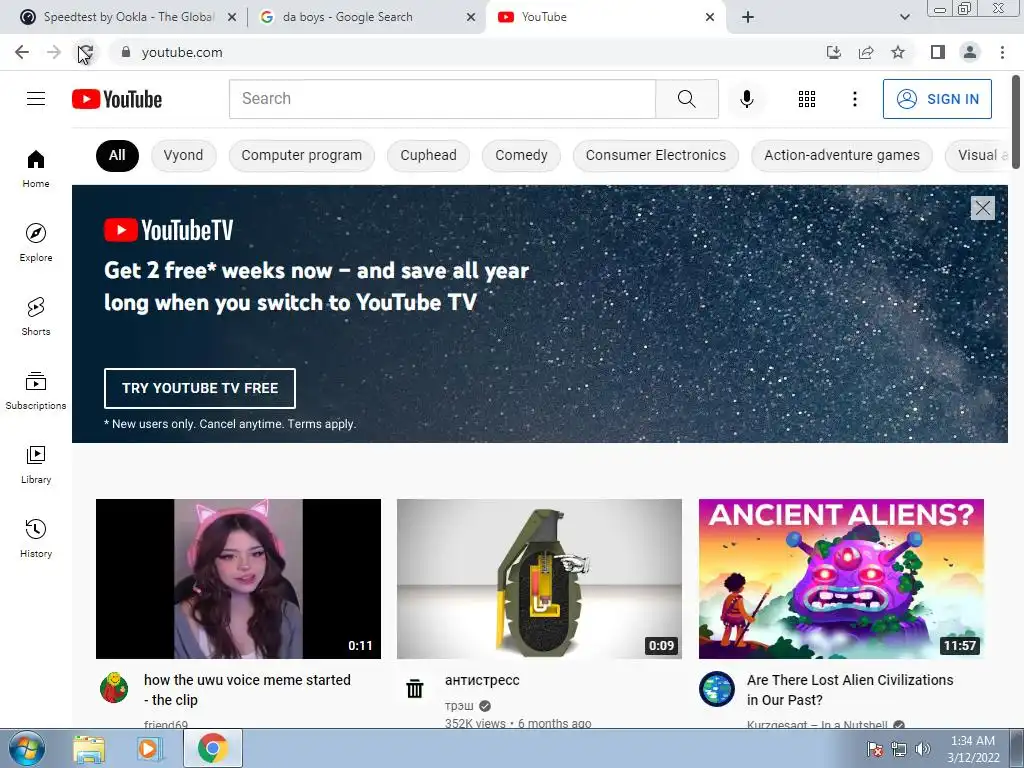
Task: Click the search magnifier button
Action: 686,99
